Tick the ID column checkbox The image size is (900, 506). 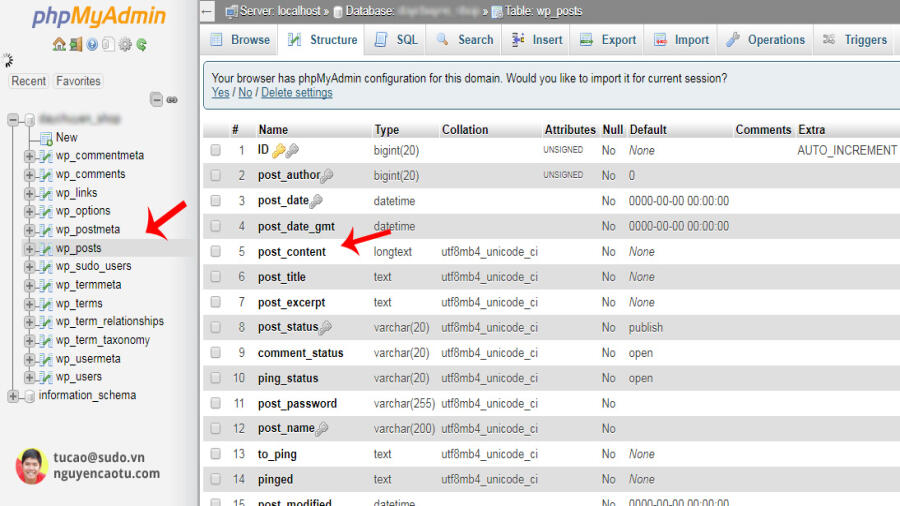(x=215, y=150)
